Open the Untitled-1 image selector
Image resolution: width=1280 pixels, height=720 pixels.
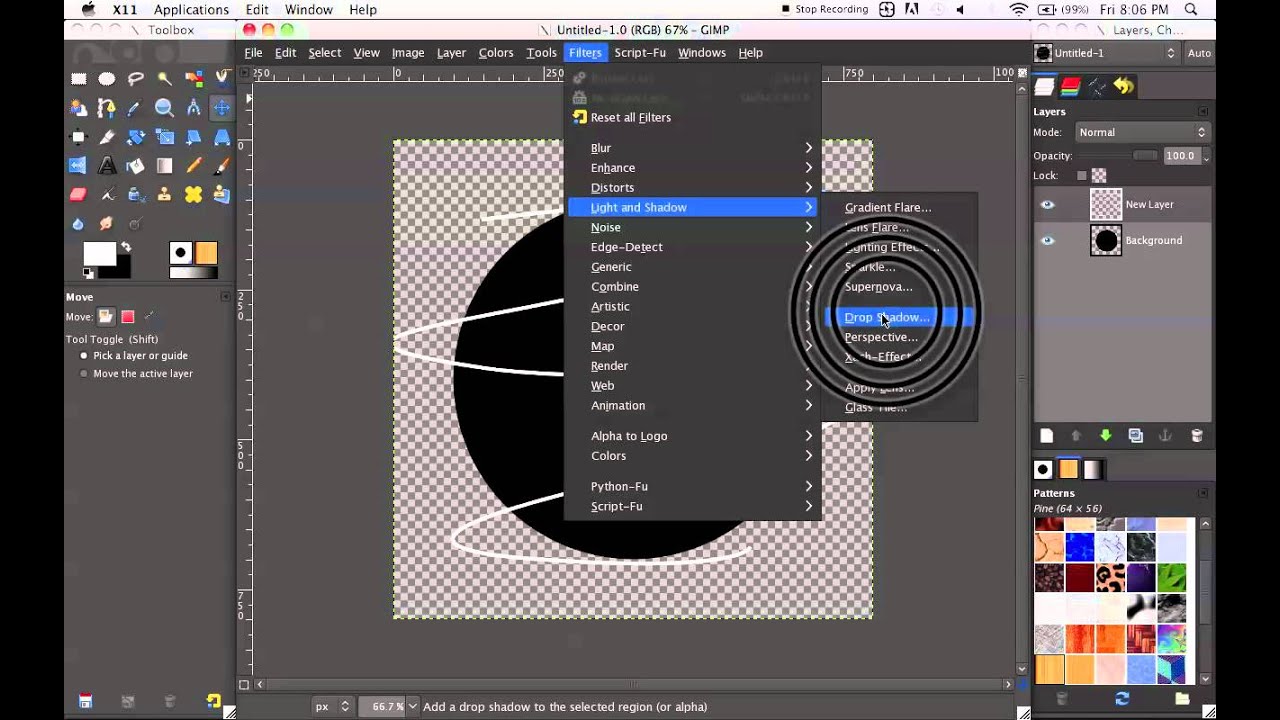[x=1107, y=53]
